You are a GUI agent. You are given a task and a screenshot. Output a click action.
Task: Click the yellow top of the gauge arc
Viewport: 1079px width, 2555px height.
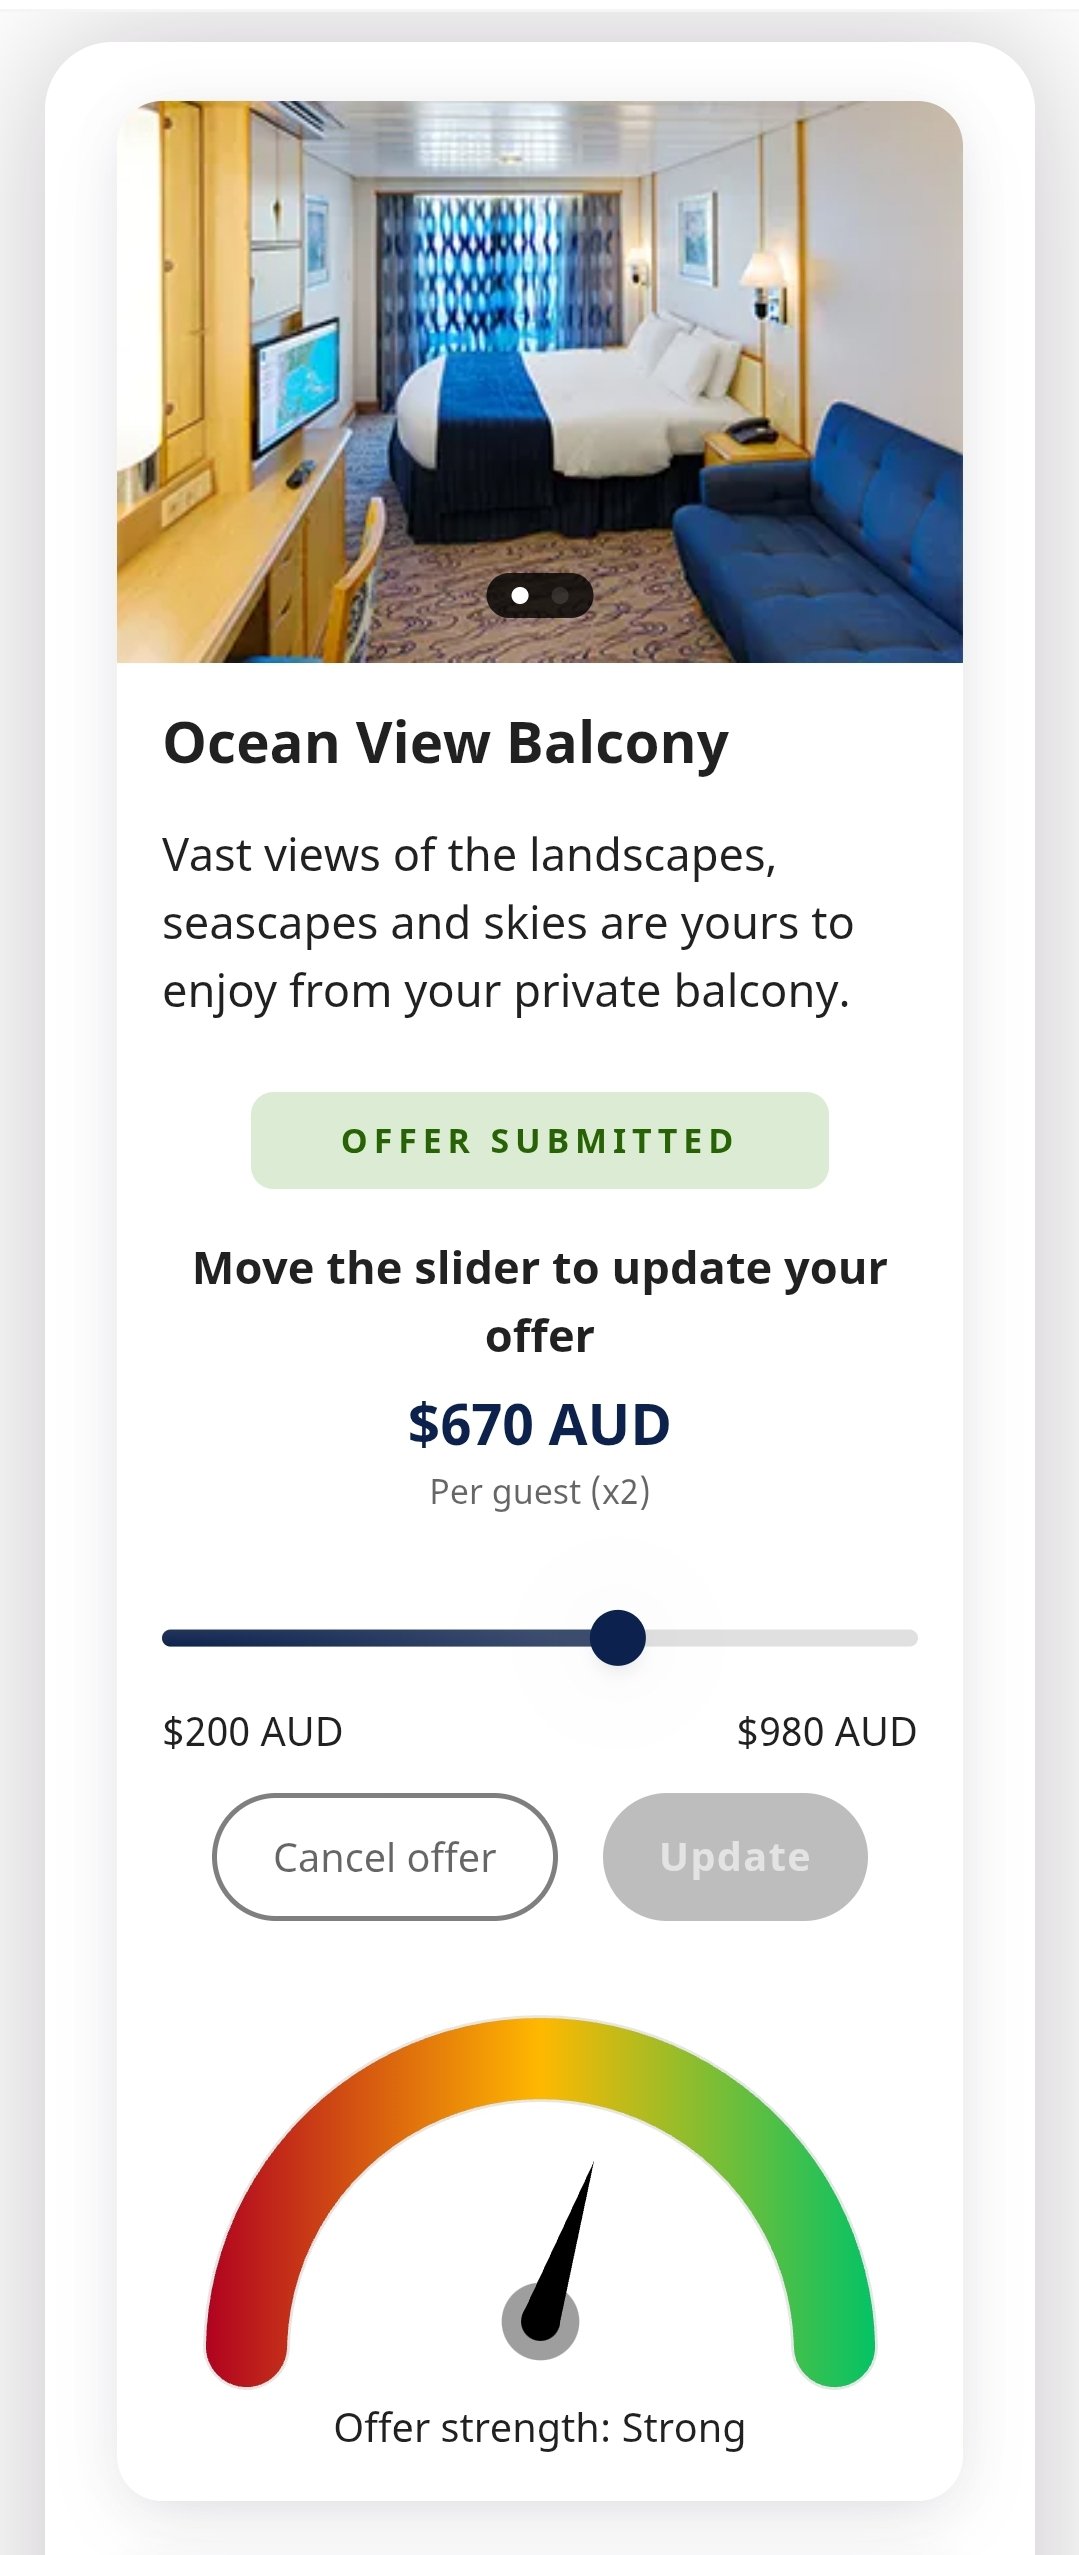click(540, 2058)
